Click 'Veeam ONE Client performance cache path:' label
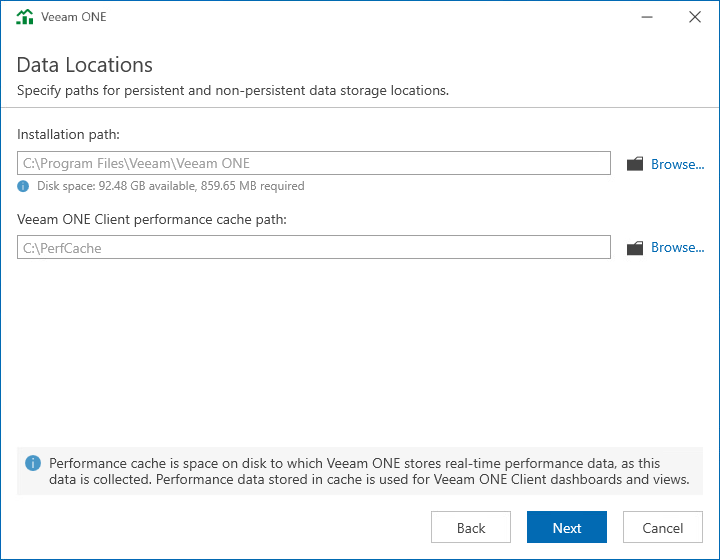The width and height of the screenshot is (720, 560). pyautogui.click(x=152, y=219)
